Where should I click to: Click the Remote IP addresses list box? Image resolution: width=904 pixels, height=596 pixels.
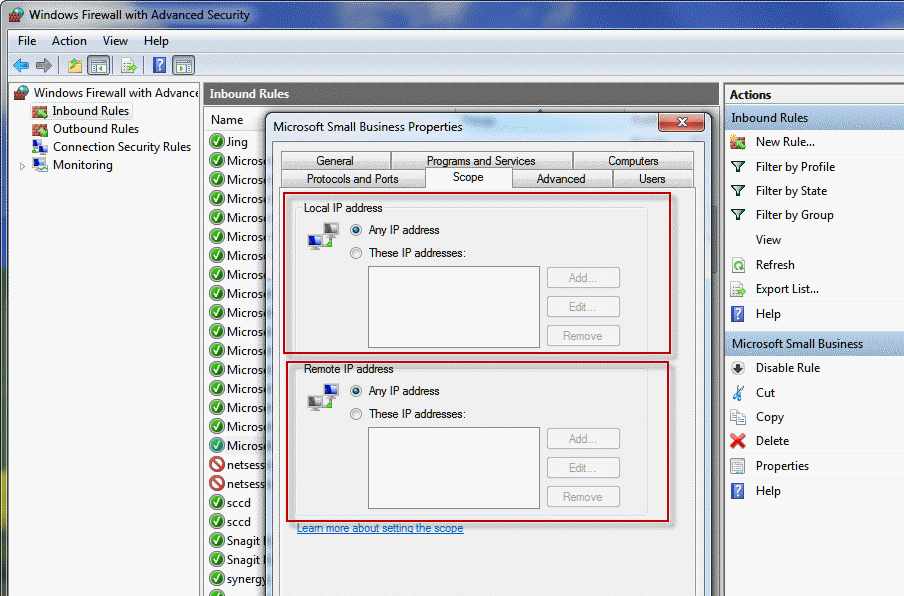point(454,468)
